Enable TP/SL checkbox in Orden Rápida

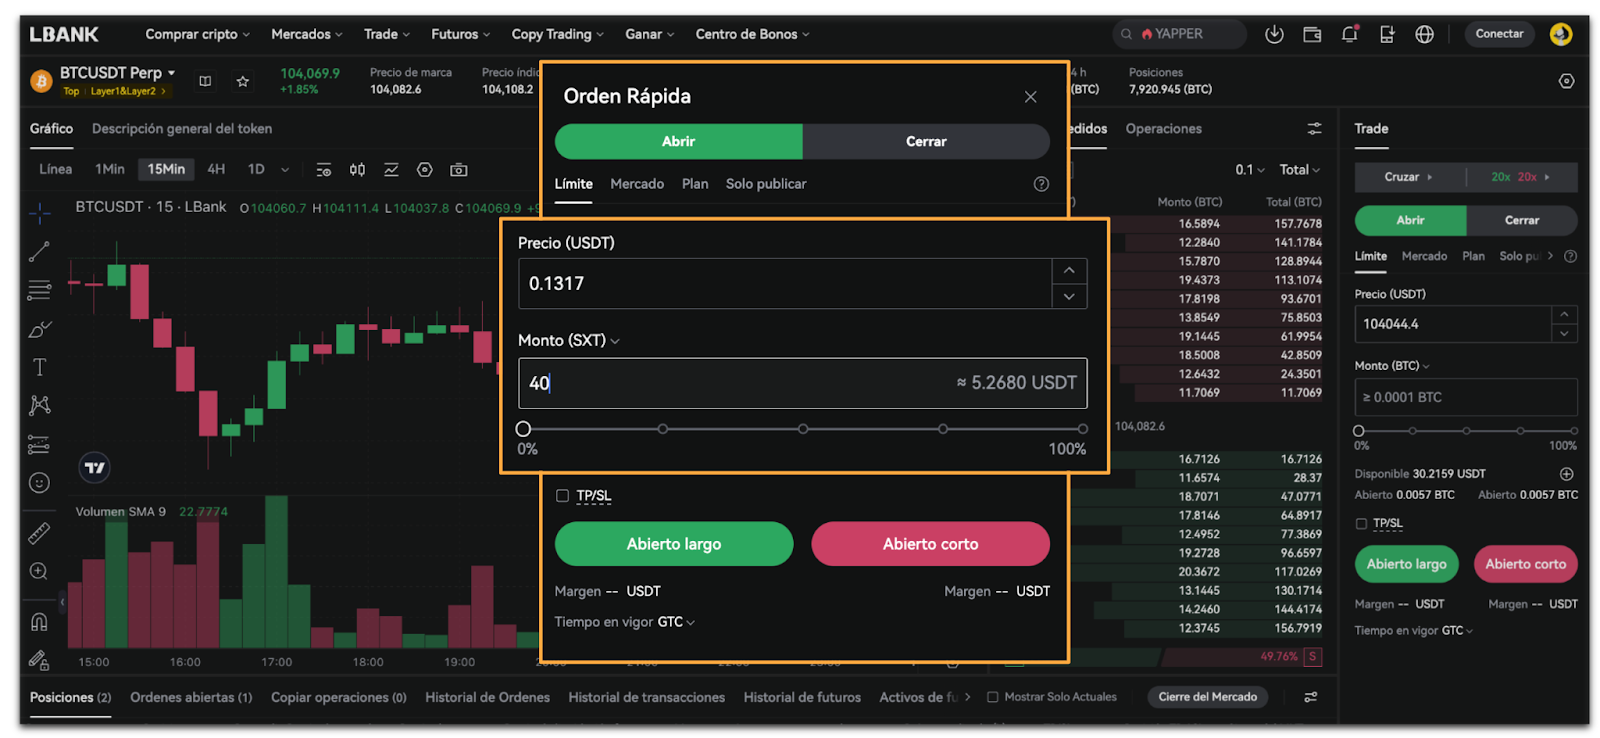[562, 496]
